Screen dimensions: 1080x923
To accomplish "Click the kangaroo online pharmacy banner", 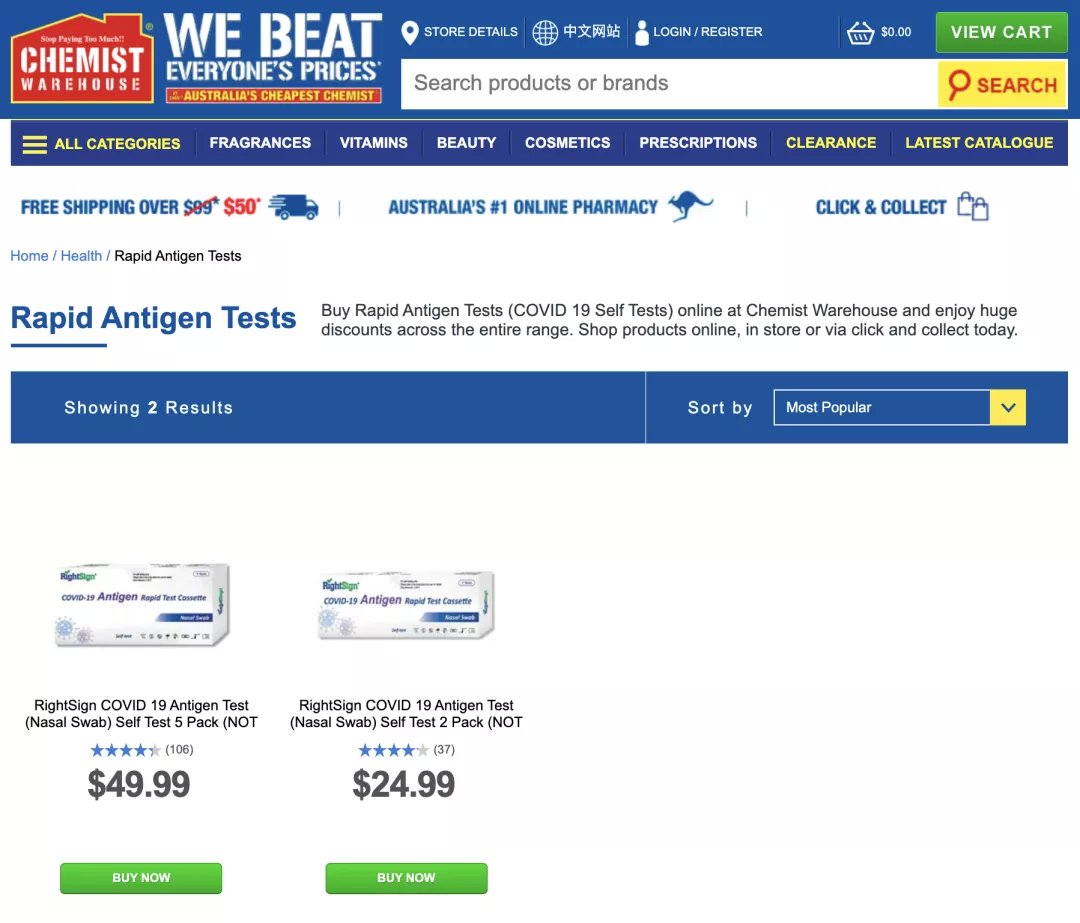I will click(x=550, y=207).
